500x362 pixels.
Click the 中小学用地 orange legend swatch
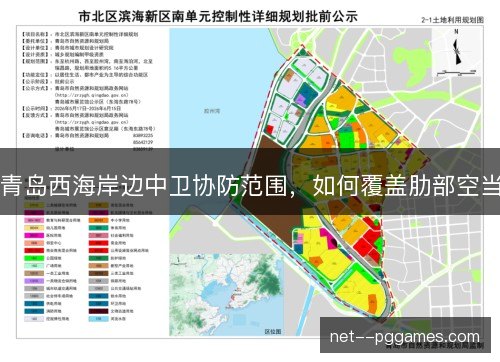click(x=99, y=220)
